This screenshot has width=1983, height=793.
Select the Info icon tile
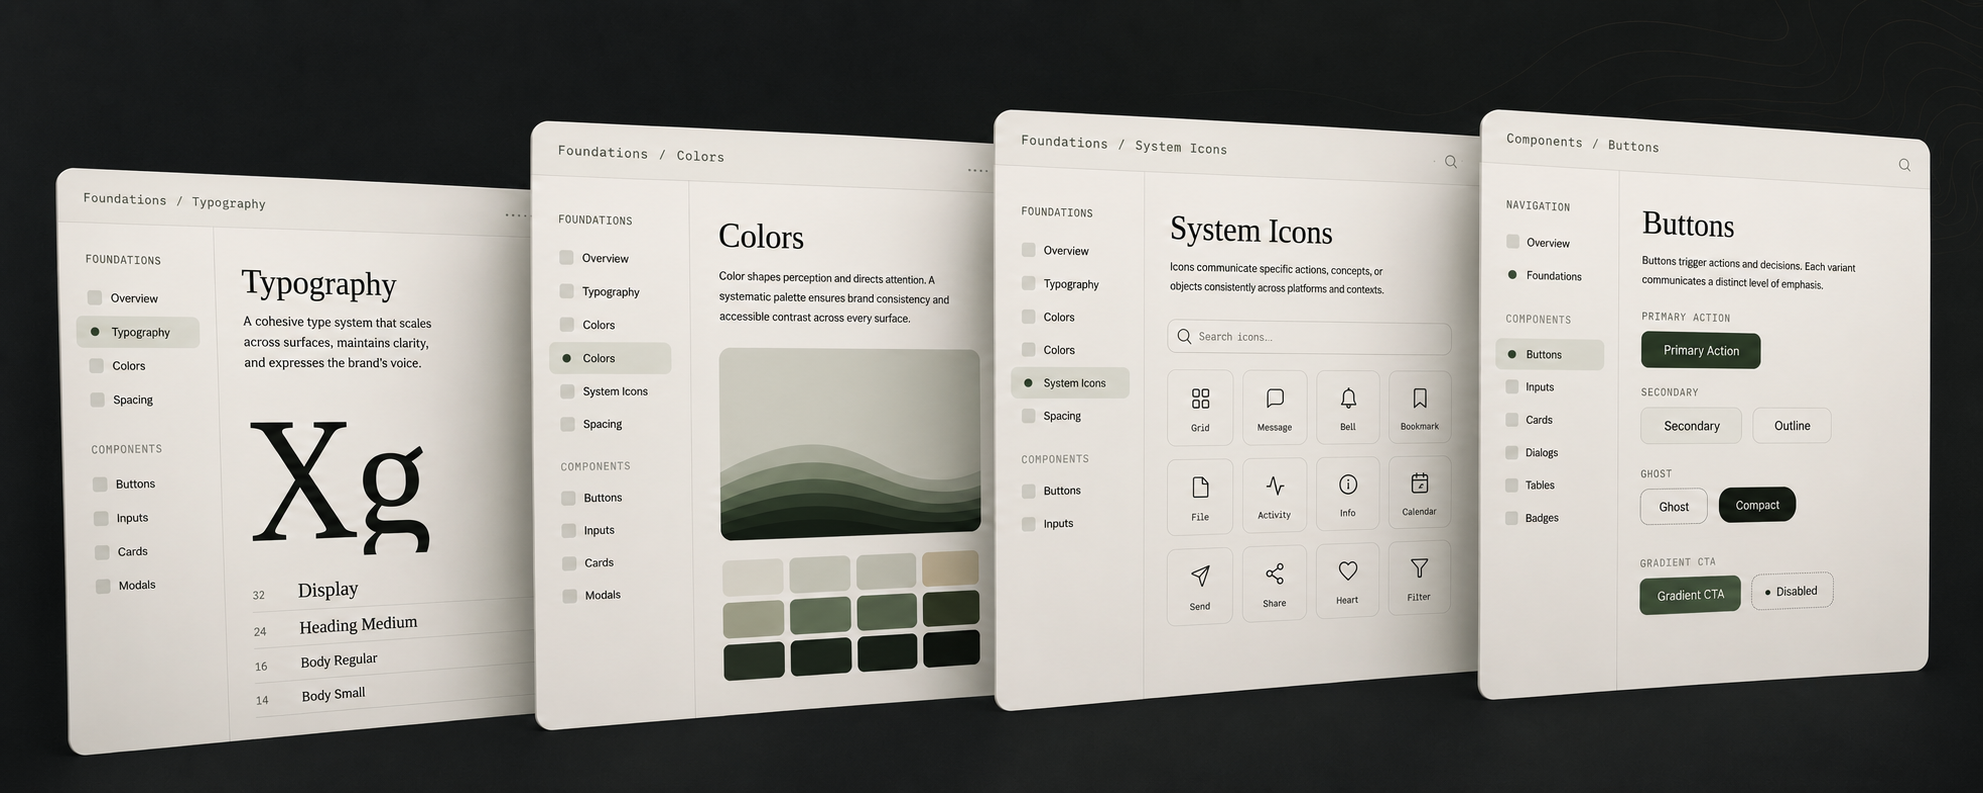(x=1348, y=493)
